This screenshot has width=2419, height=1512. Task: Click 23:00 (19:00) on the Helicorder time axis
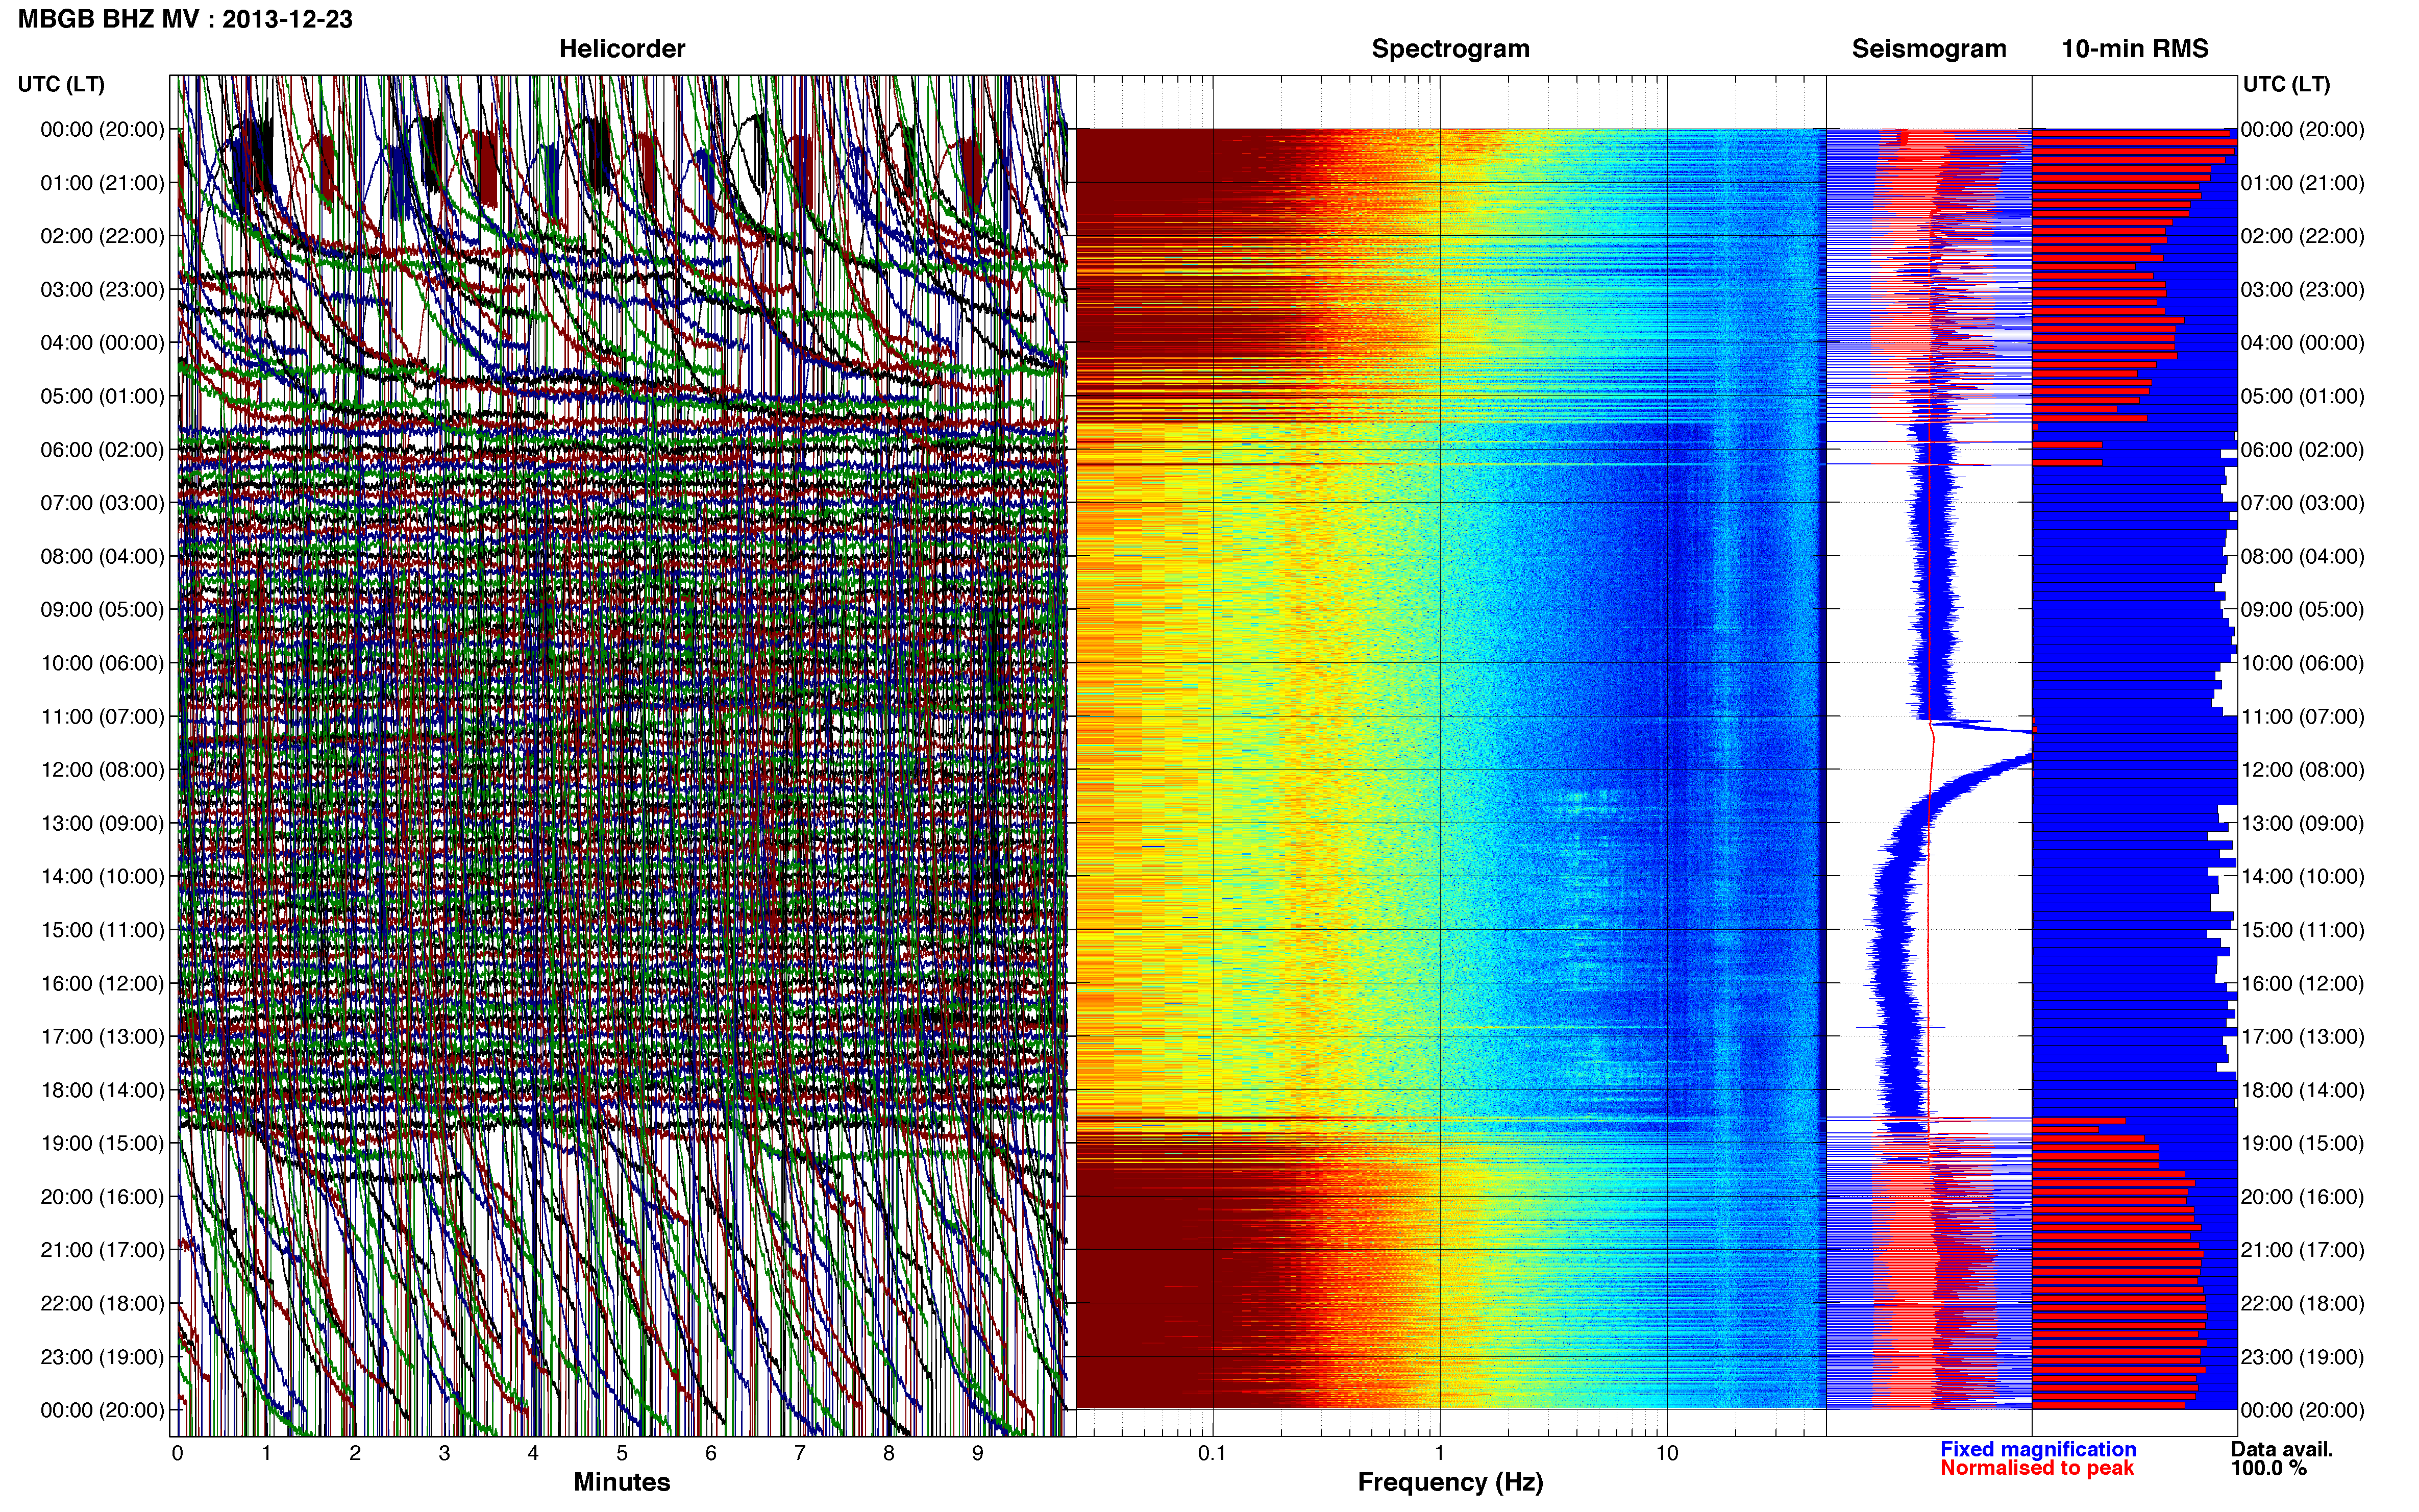point(102,1357)
